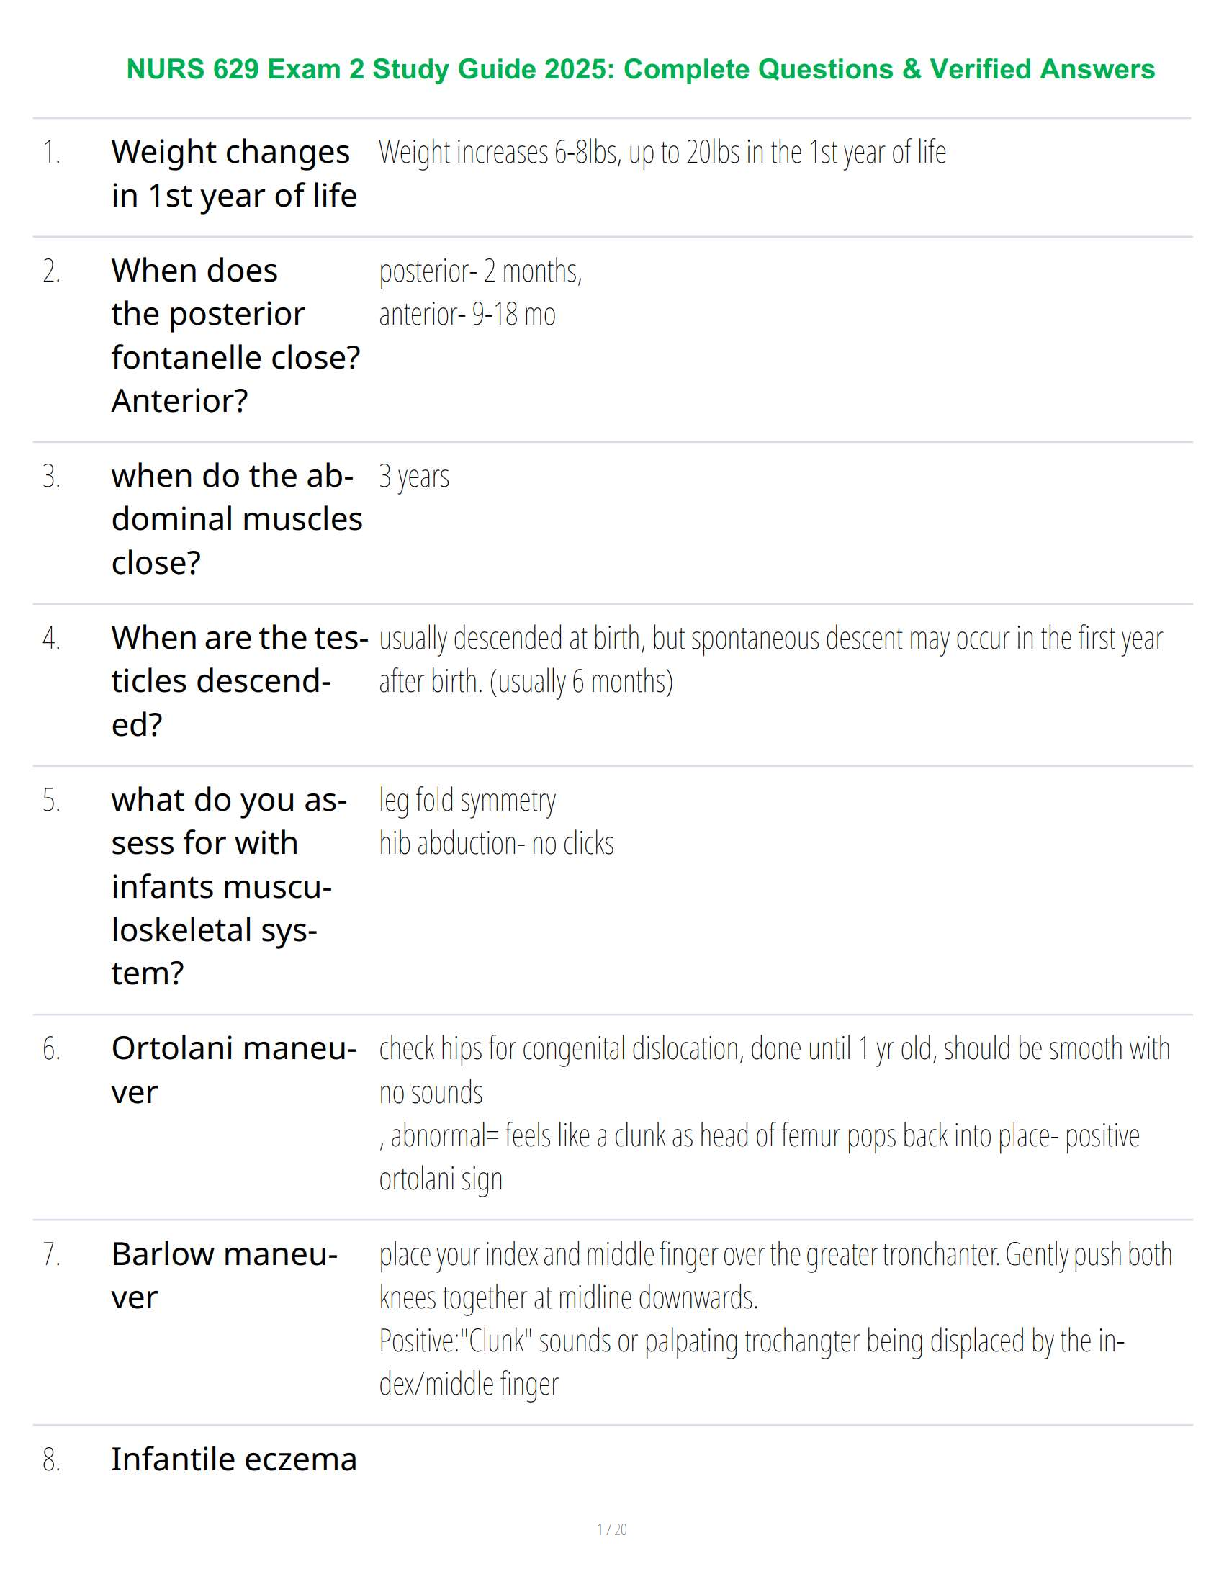This screenshot has height=1584, width=1224.
Task: Click the 'hib abduction- no clicks' line
Action: click(496, 844)
